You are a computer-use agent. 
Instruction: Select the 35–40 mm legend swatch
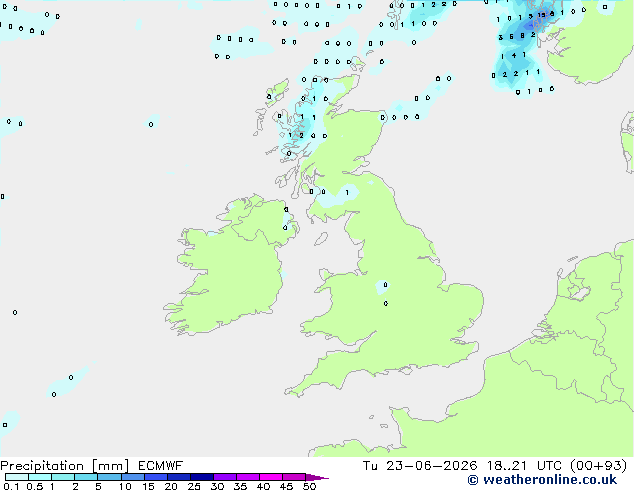247,477
